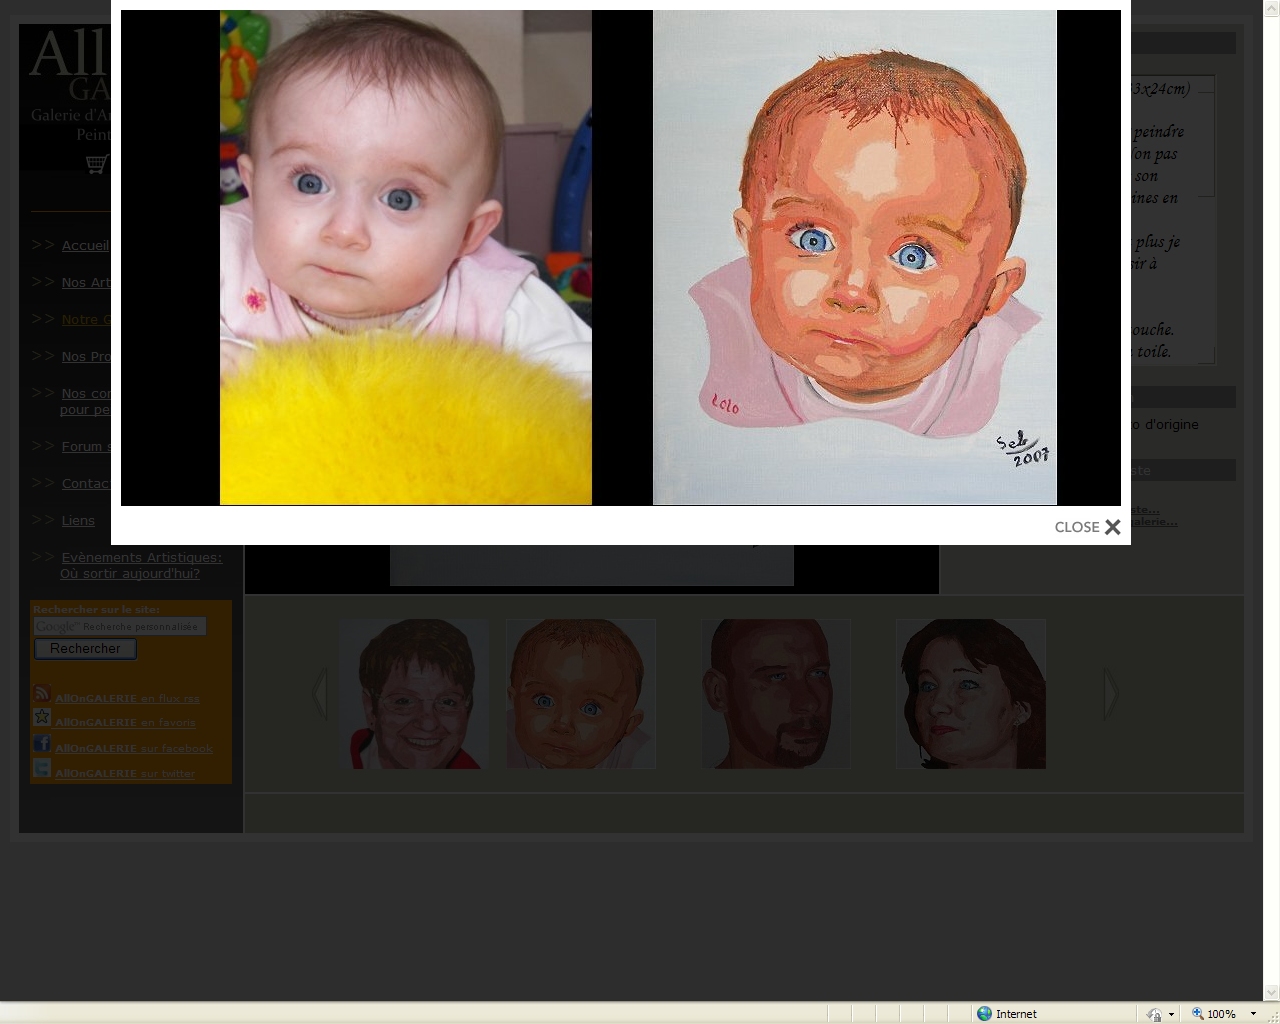The width and height of the screenshot is (1280, 1024).
Task: Open the Accueil menu item
Action: pyautogui.click(x=85, y=246)
